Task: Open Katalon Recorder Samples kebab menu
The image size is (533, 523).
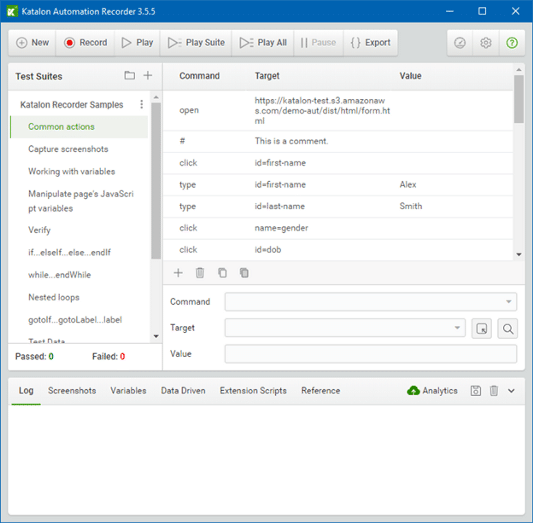Action: click(142, 104)
